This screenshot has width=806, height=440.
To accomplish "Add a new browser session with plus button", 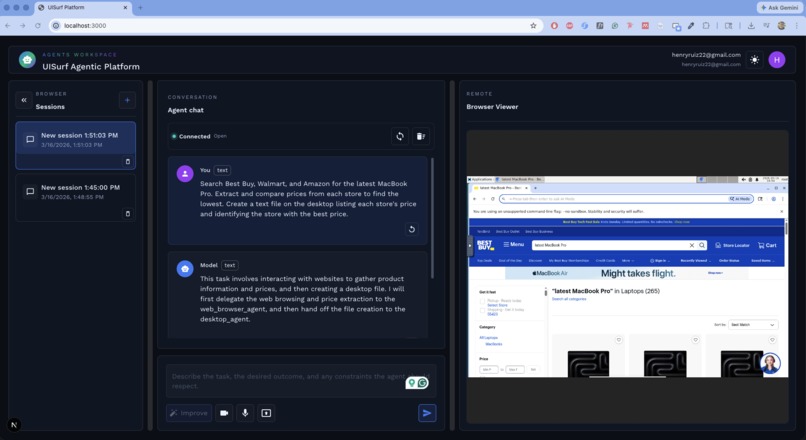I will point(127,100).
